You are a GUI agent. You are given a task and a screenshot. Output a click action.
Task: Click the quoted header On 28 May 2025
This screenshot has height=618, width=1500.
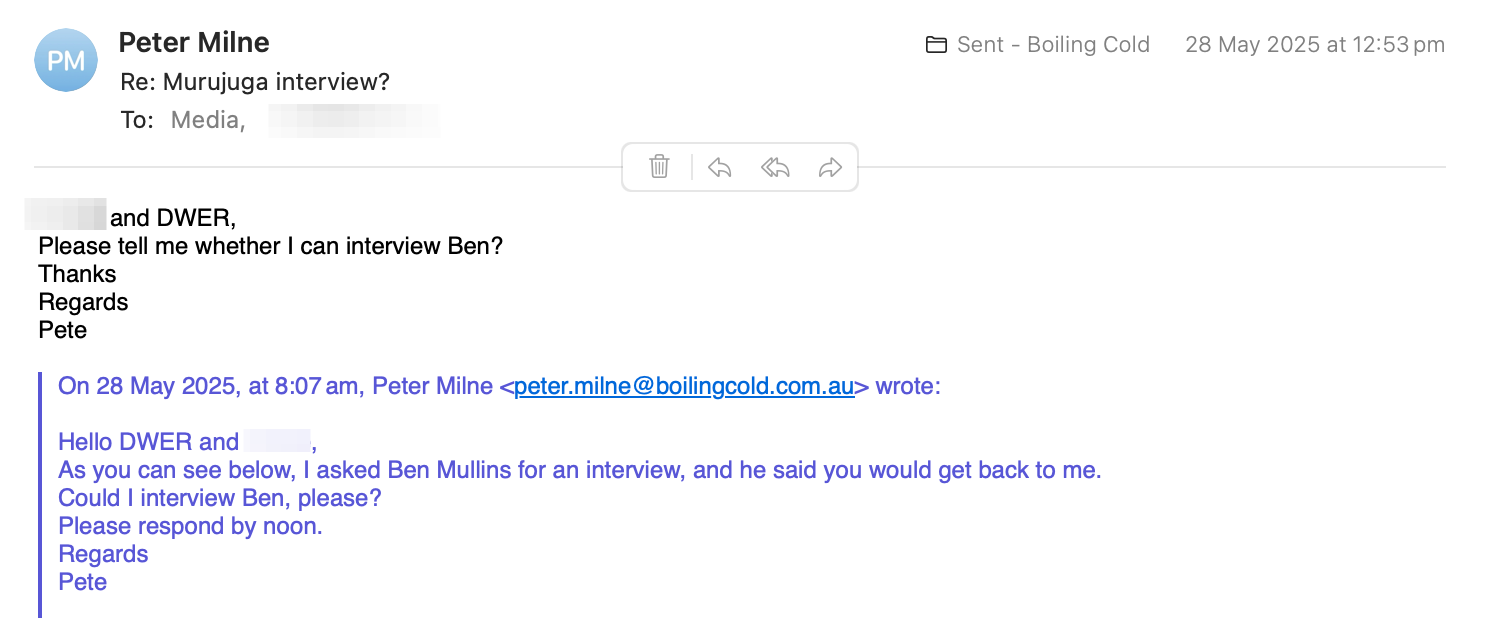499,387
